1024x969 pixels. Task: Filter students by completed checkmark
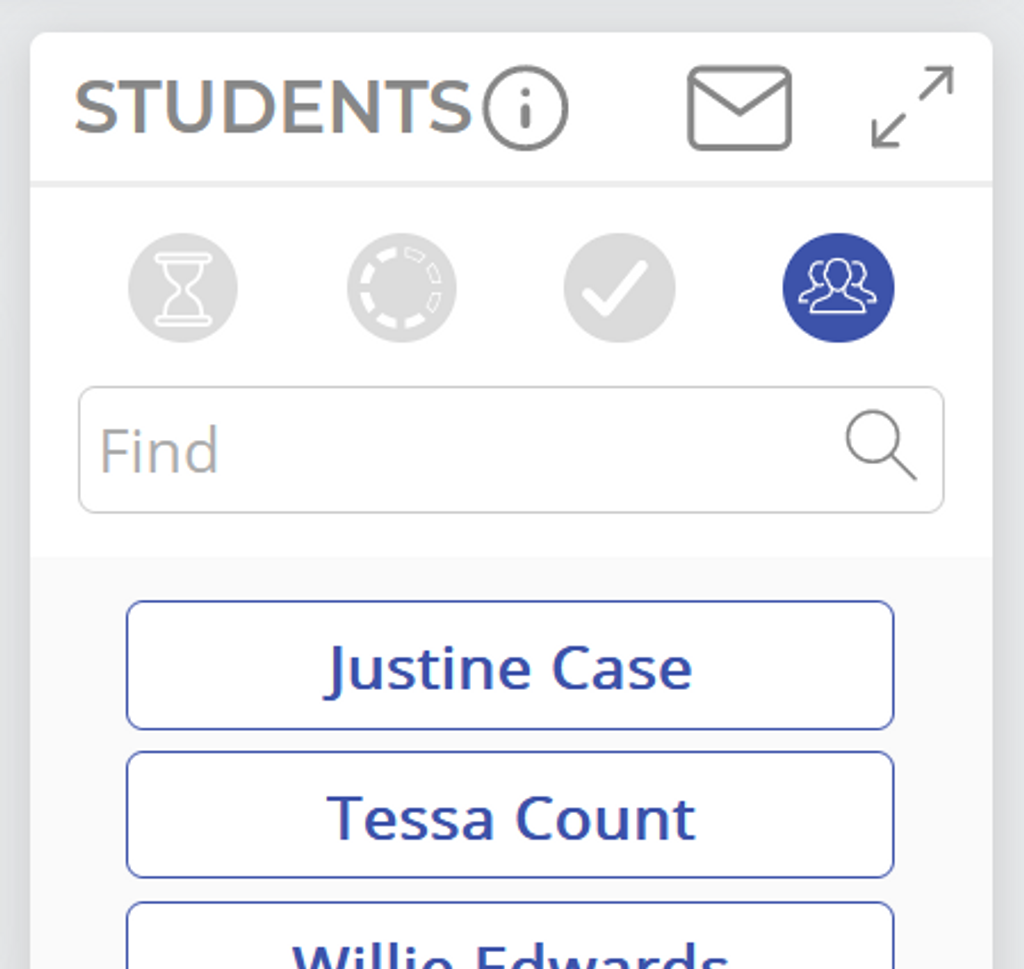coord(619,288)
